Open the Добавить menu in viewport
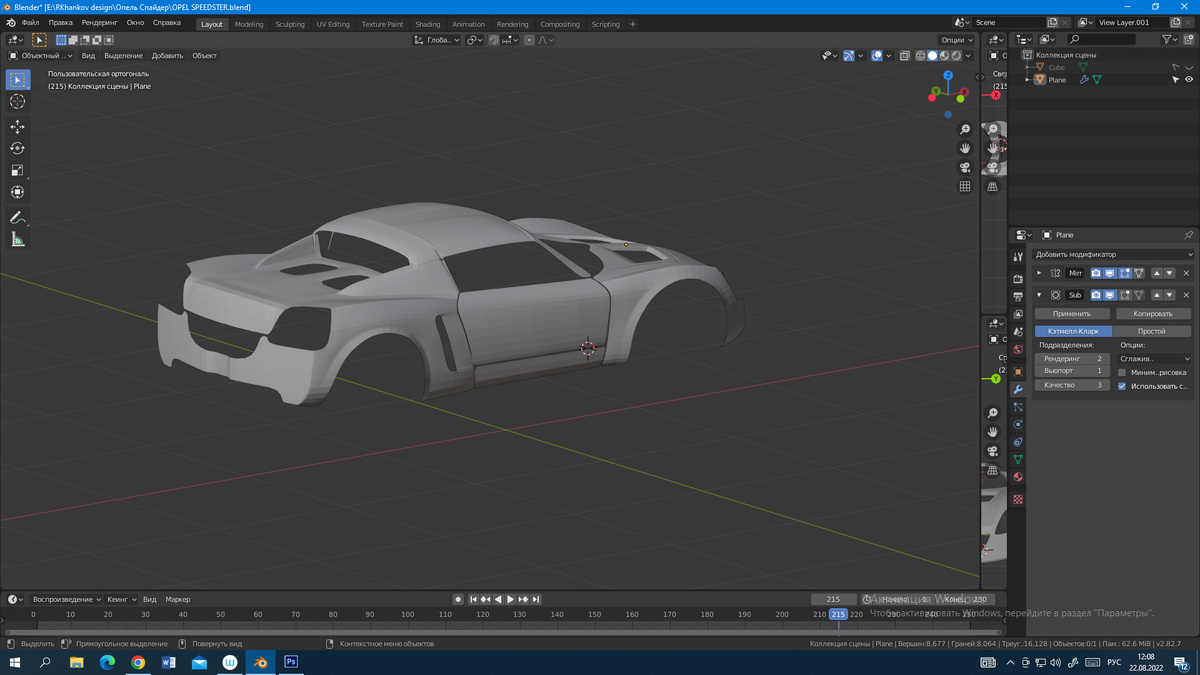The width and height of the screenshot is (1200, 675). [x=167, y=56]
